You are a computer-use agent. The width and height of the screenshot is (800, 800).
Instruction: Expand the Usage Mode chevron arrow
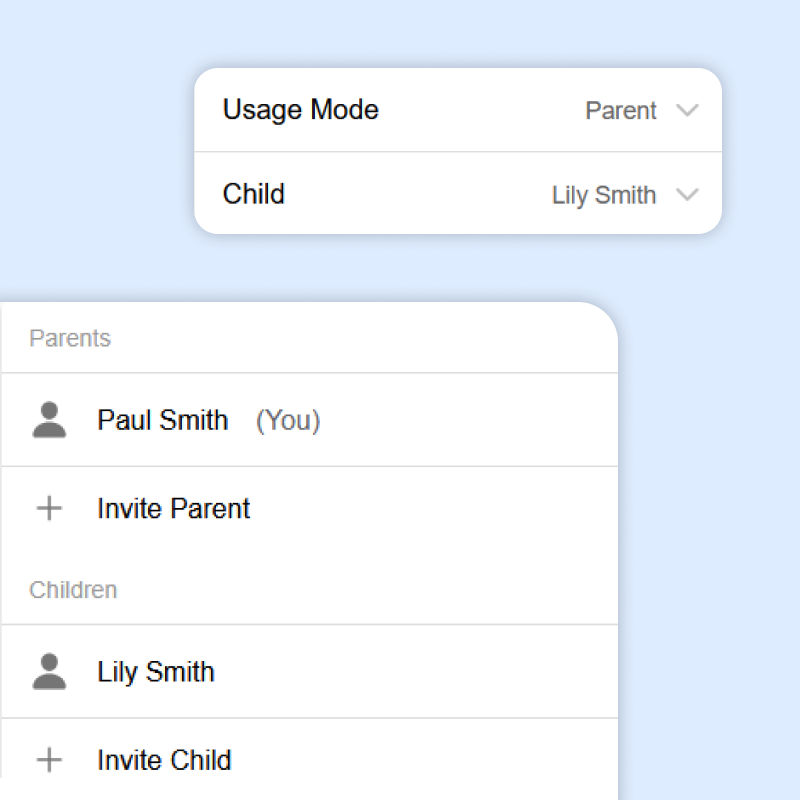(x=687, y=110)
